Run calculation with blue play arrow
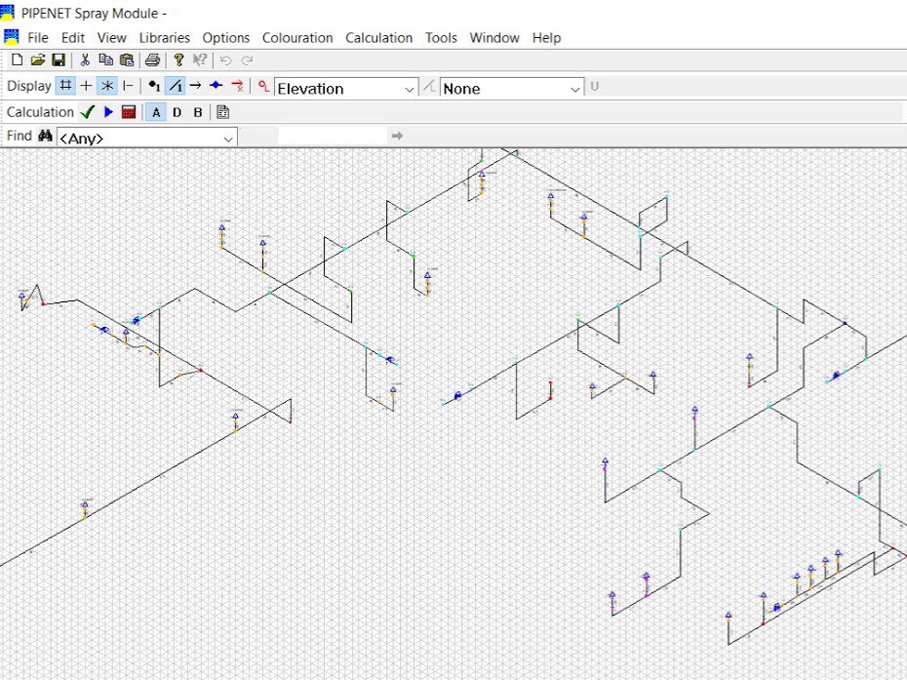The width and height of the screenshot is (907, 680). [x=108, y=113]
